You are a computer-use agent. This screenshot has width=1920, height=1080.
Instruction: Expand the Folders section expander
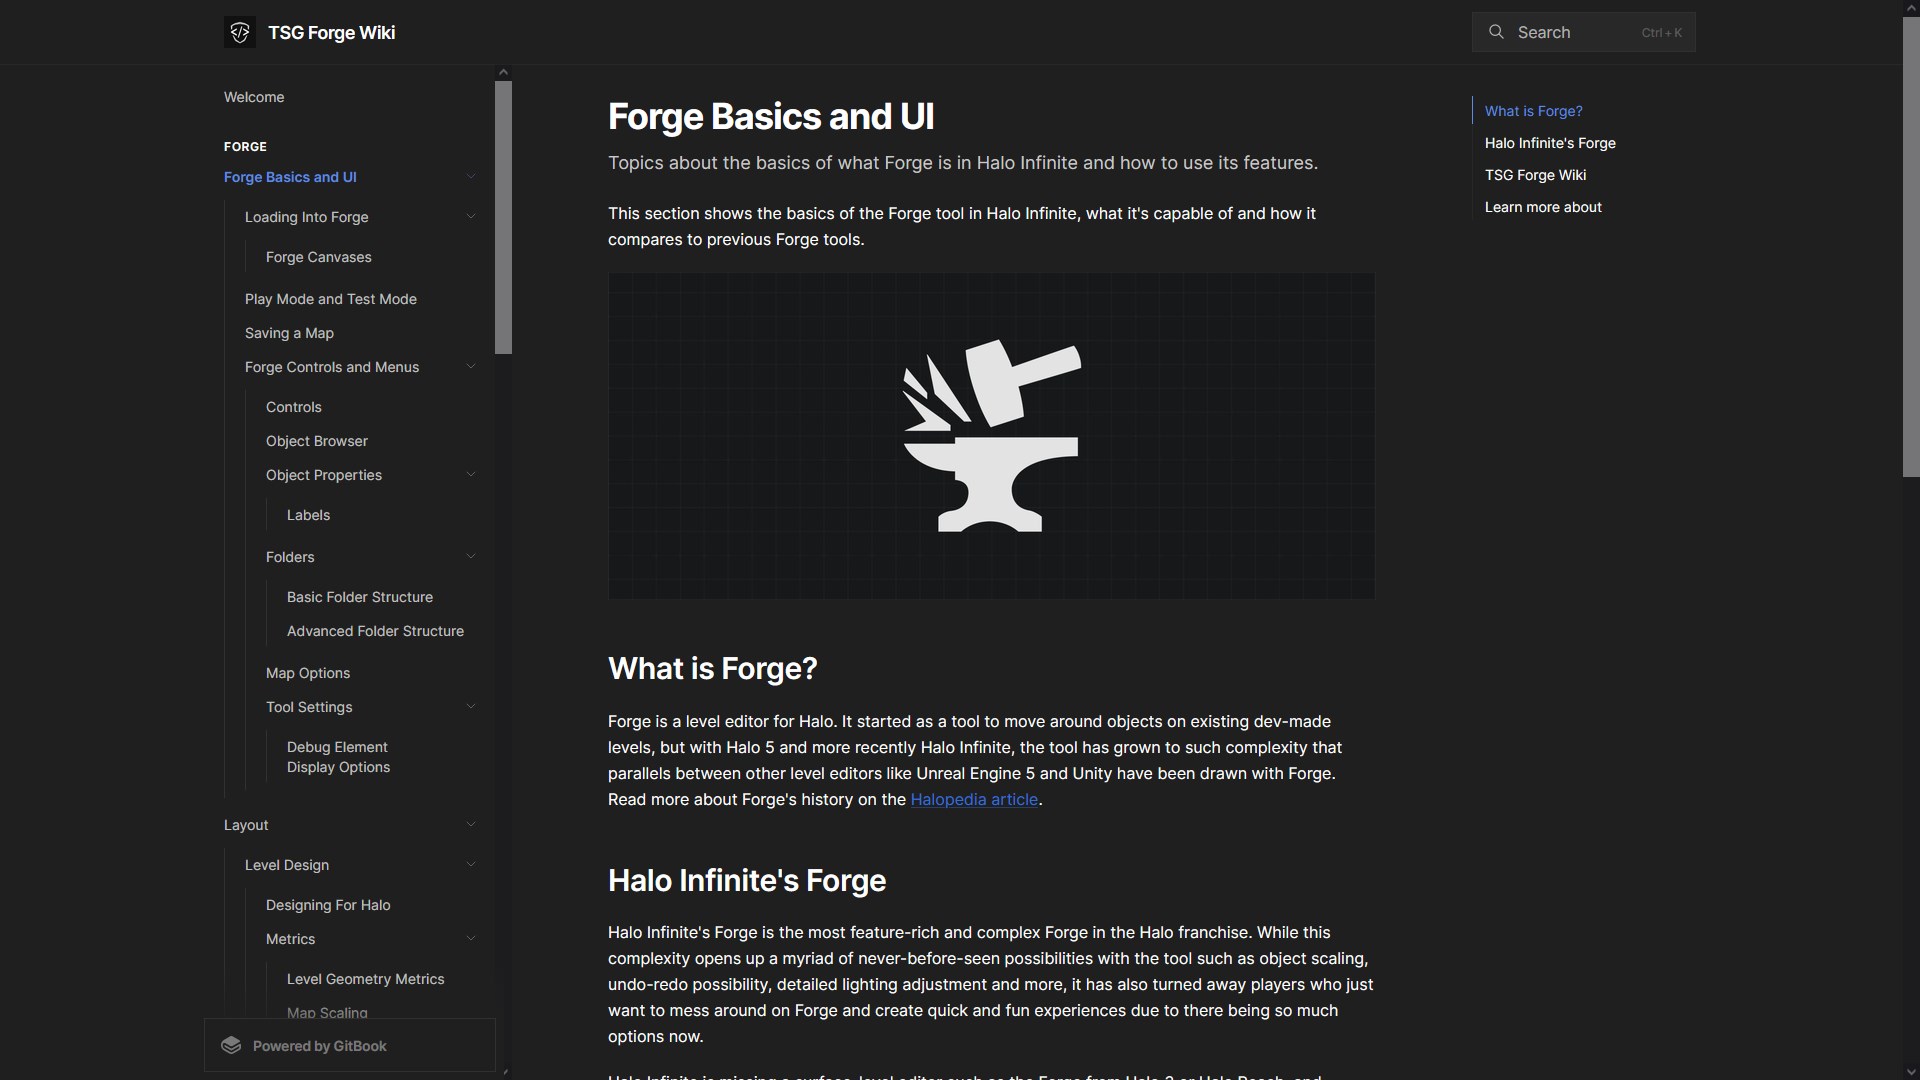(x=471, y=558)
